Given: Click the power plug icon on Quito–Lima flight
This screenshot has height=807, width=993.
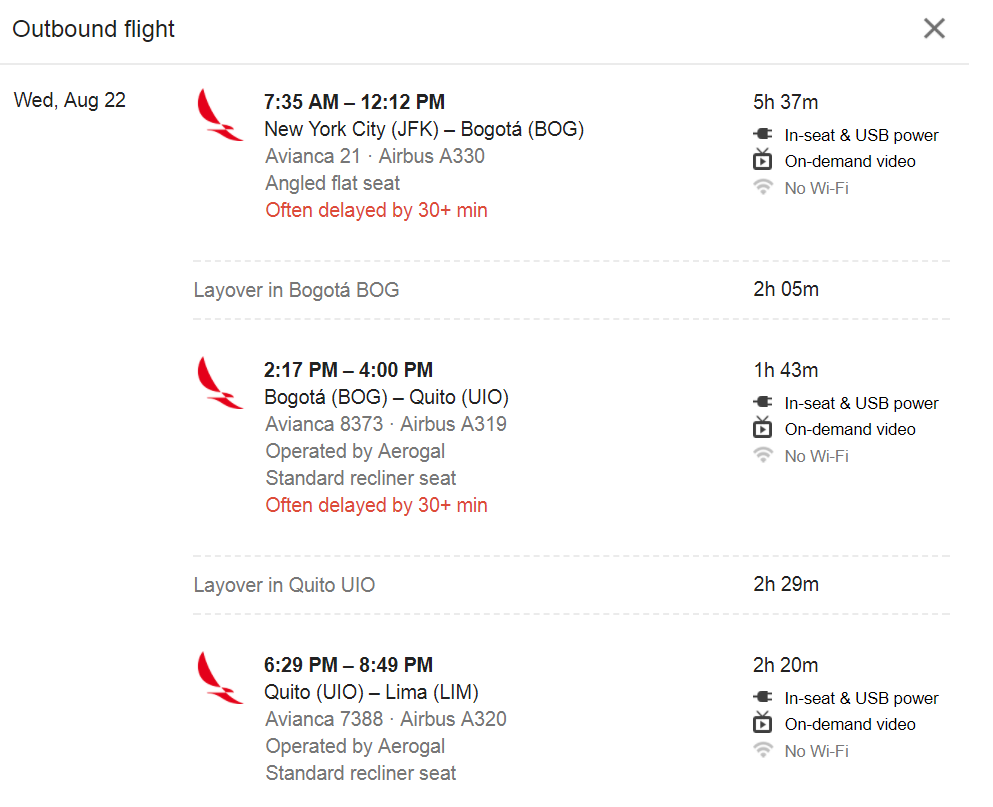Looking at the screenshot, I should point(763,697).
